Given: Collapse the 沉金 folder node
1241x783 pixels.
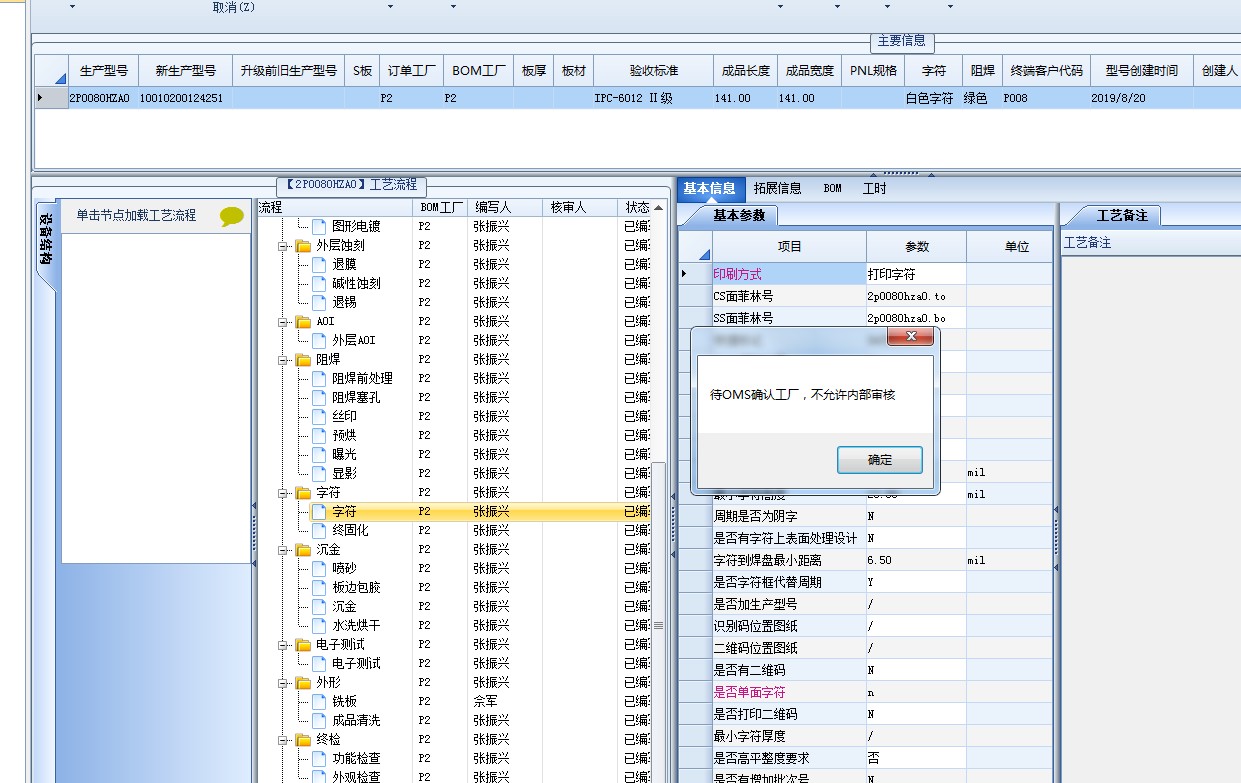Looking at the screenshot, I should (x=283, y=549).
